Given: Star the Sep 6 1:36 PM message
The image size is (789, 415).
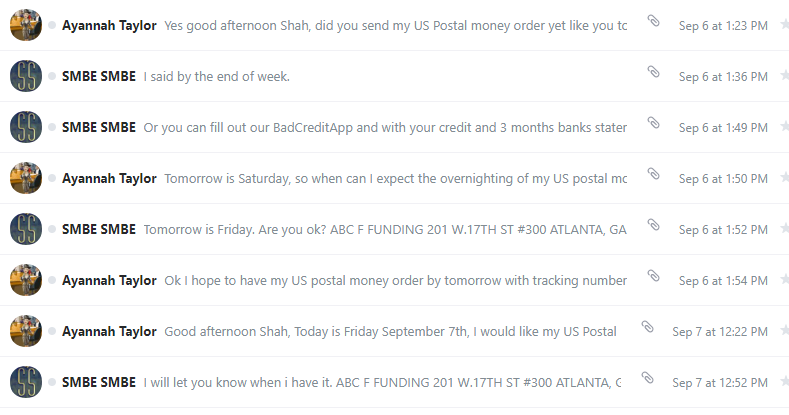Looking at the screenshot, I should click(784, 75).
